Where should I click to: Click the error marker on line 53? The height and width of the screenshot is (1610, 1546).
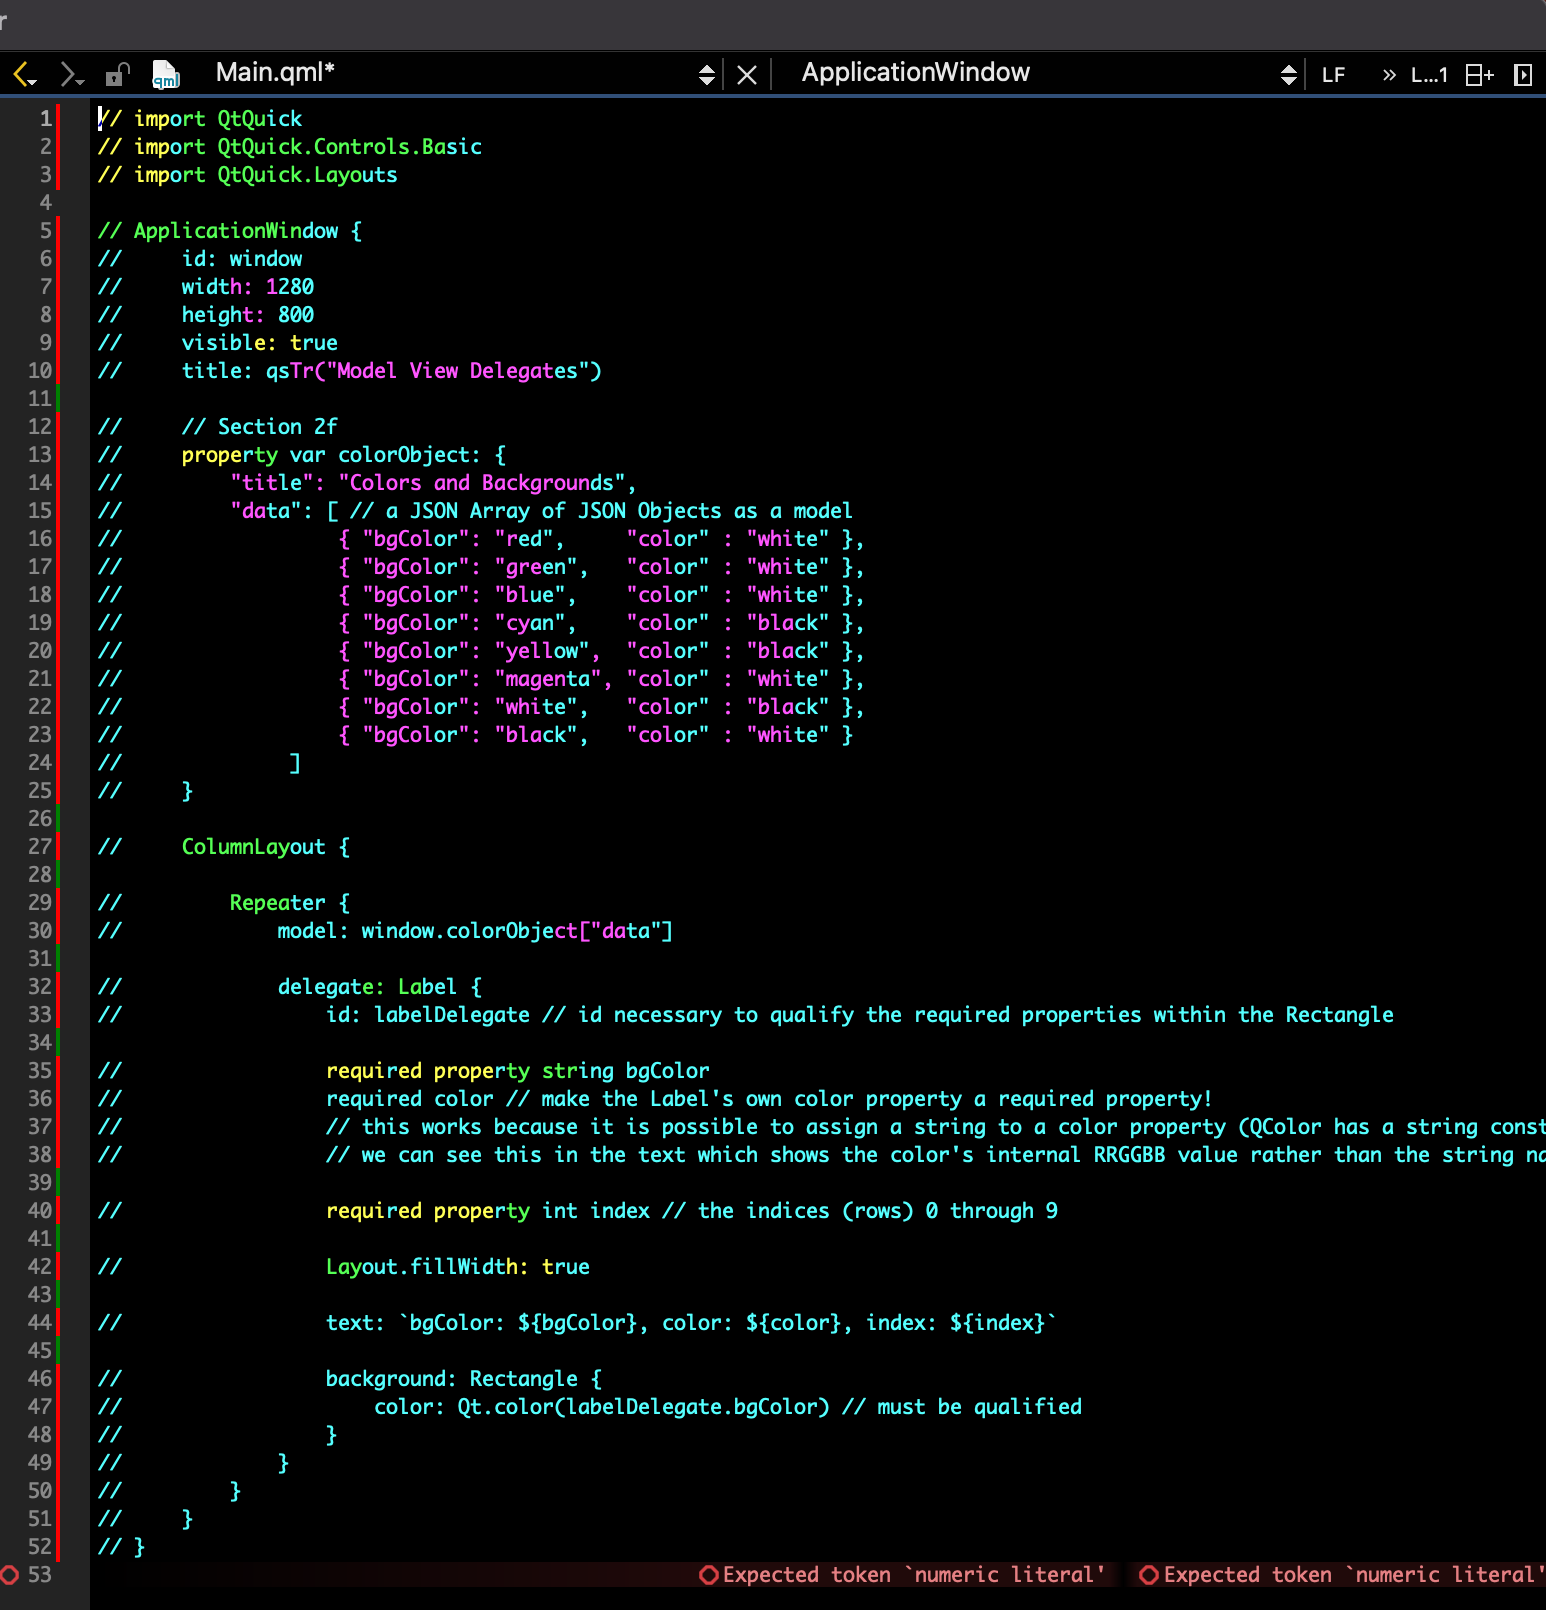click(x=10, y=1575)
